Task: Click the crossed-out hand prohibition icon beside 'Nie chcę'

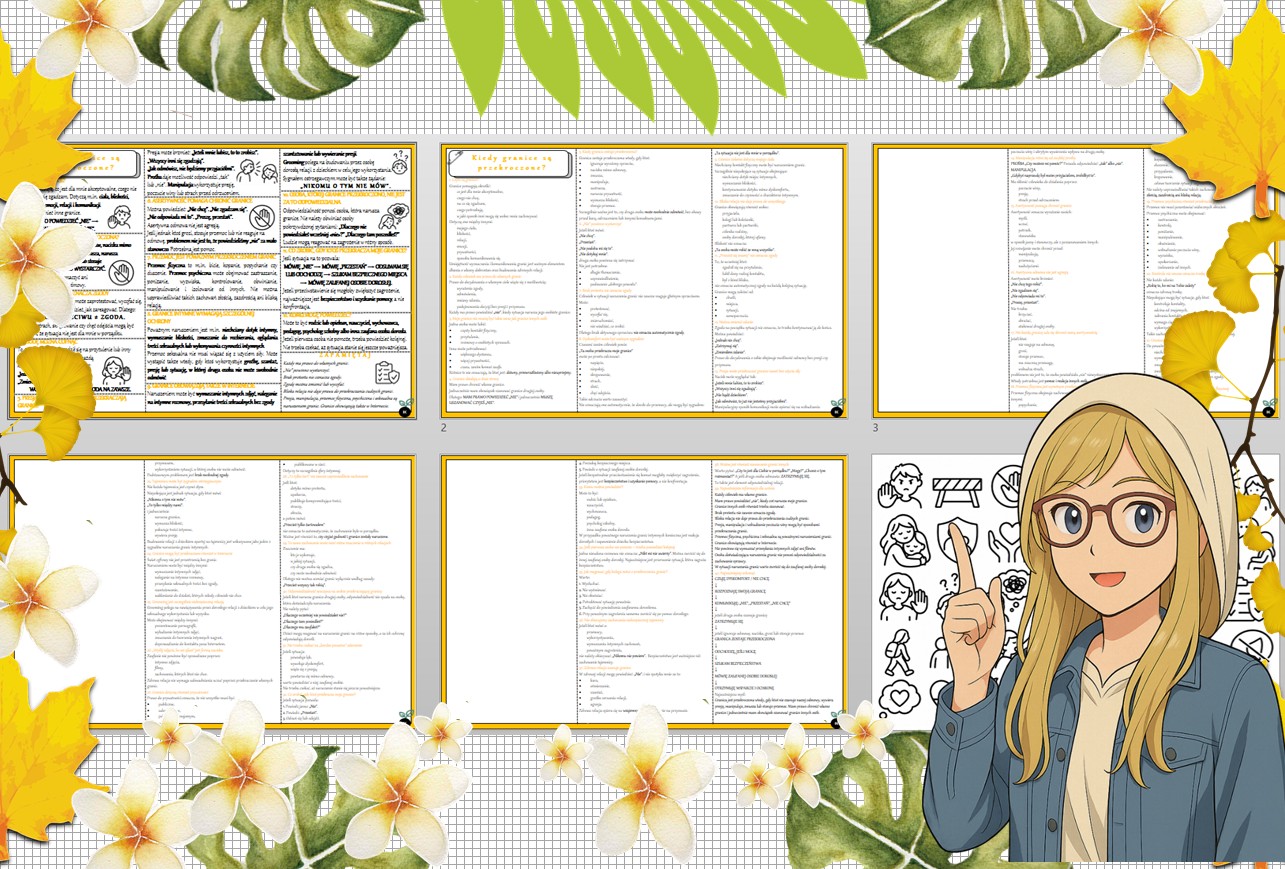Action: pos(263,219)
